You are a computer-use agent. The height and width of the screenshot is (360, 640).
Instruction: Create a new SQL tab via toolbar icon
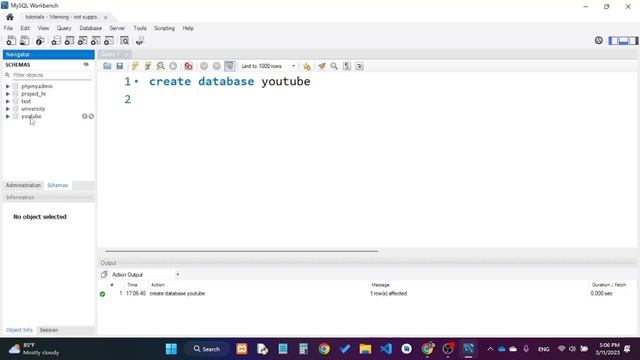tap(11, 40)
